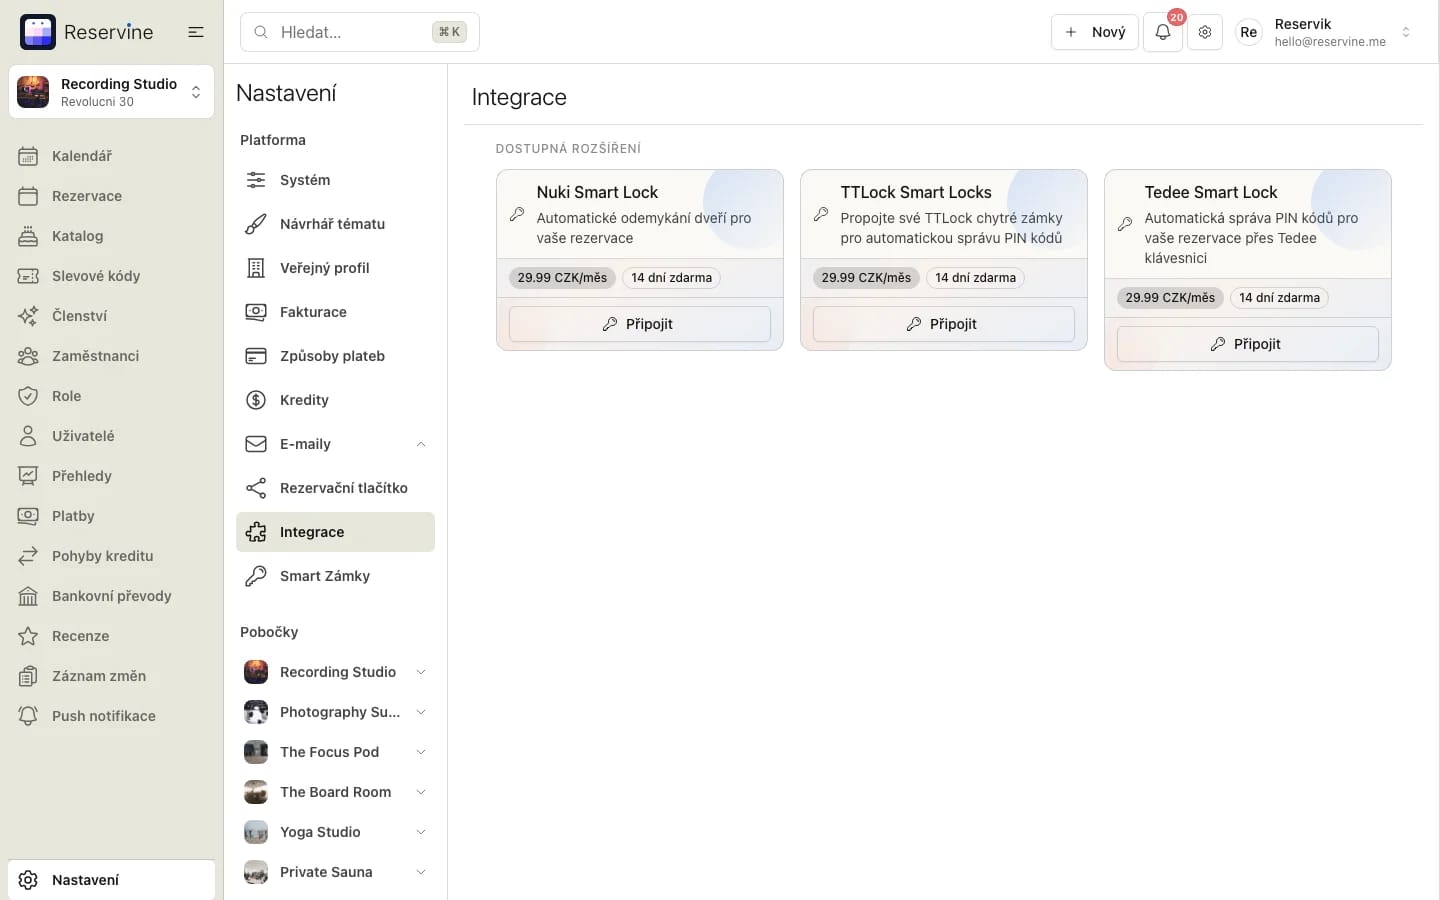Open Způsoby plateb settings
The image size is (1440, 900).
coord(335,356)
